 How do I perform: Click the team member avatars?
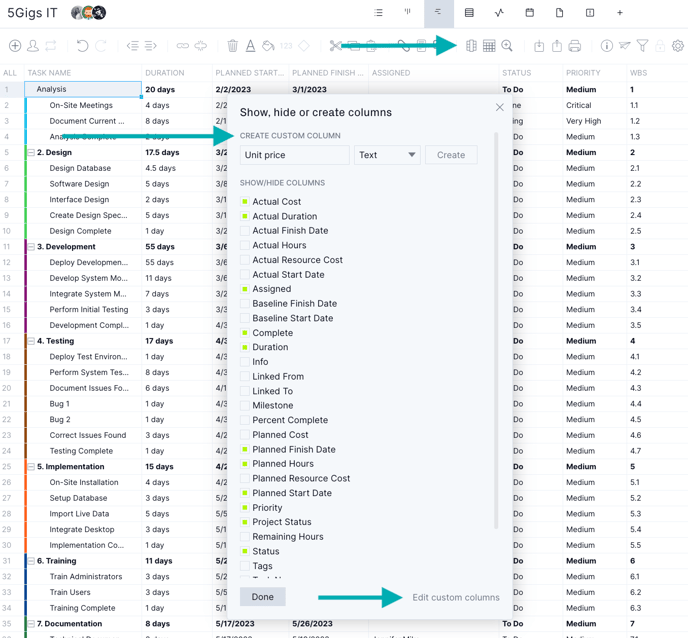click(x=88, y=13)
